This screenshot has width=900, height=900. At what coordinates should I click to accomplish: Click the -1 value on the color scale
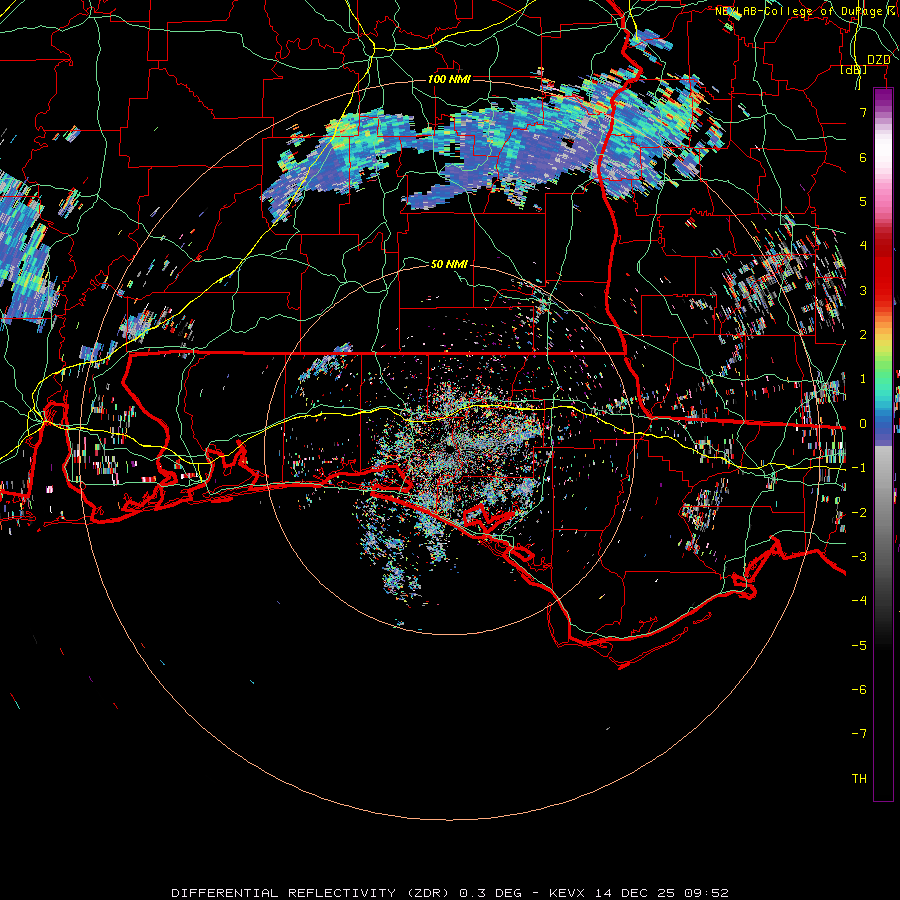859,468
